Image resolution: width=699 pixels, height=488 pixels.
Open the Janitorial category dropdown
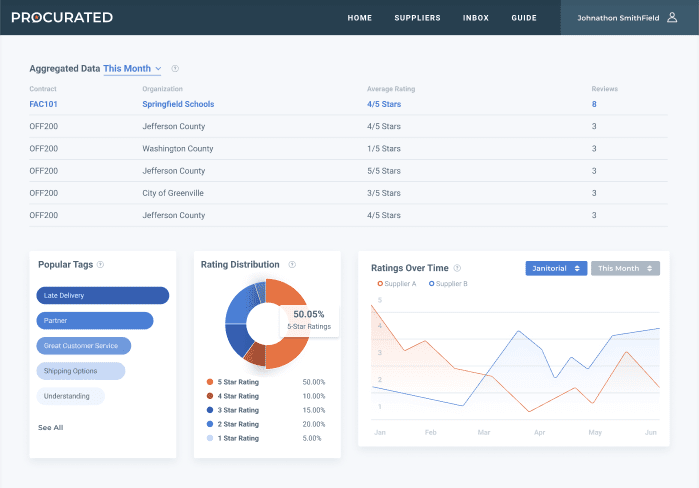pos(556,268)
